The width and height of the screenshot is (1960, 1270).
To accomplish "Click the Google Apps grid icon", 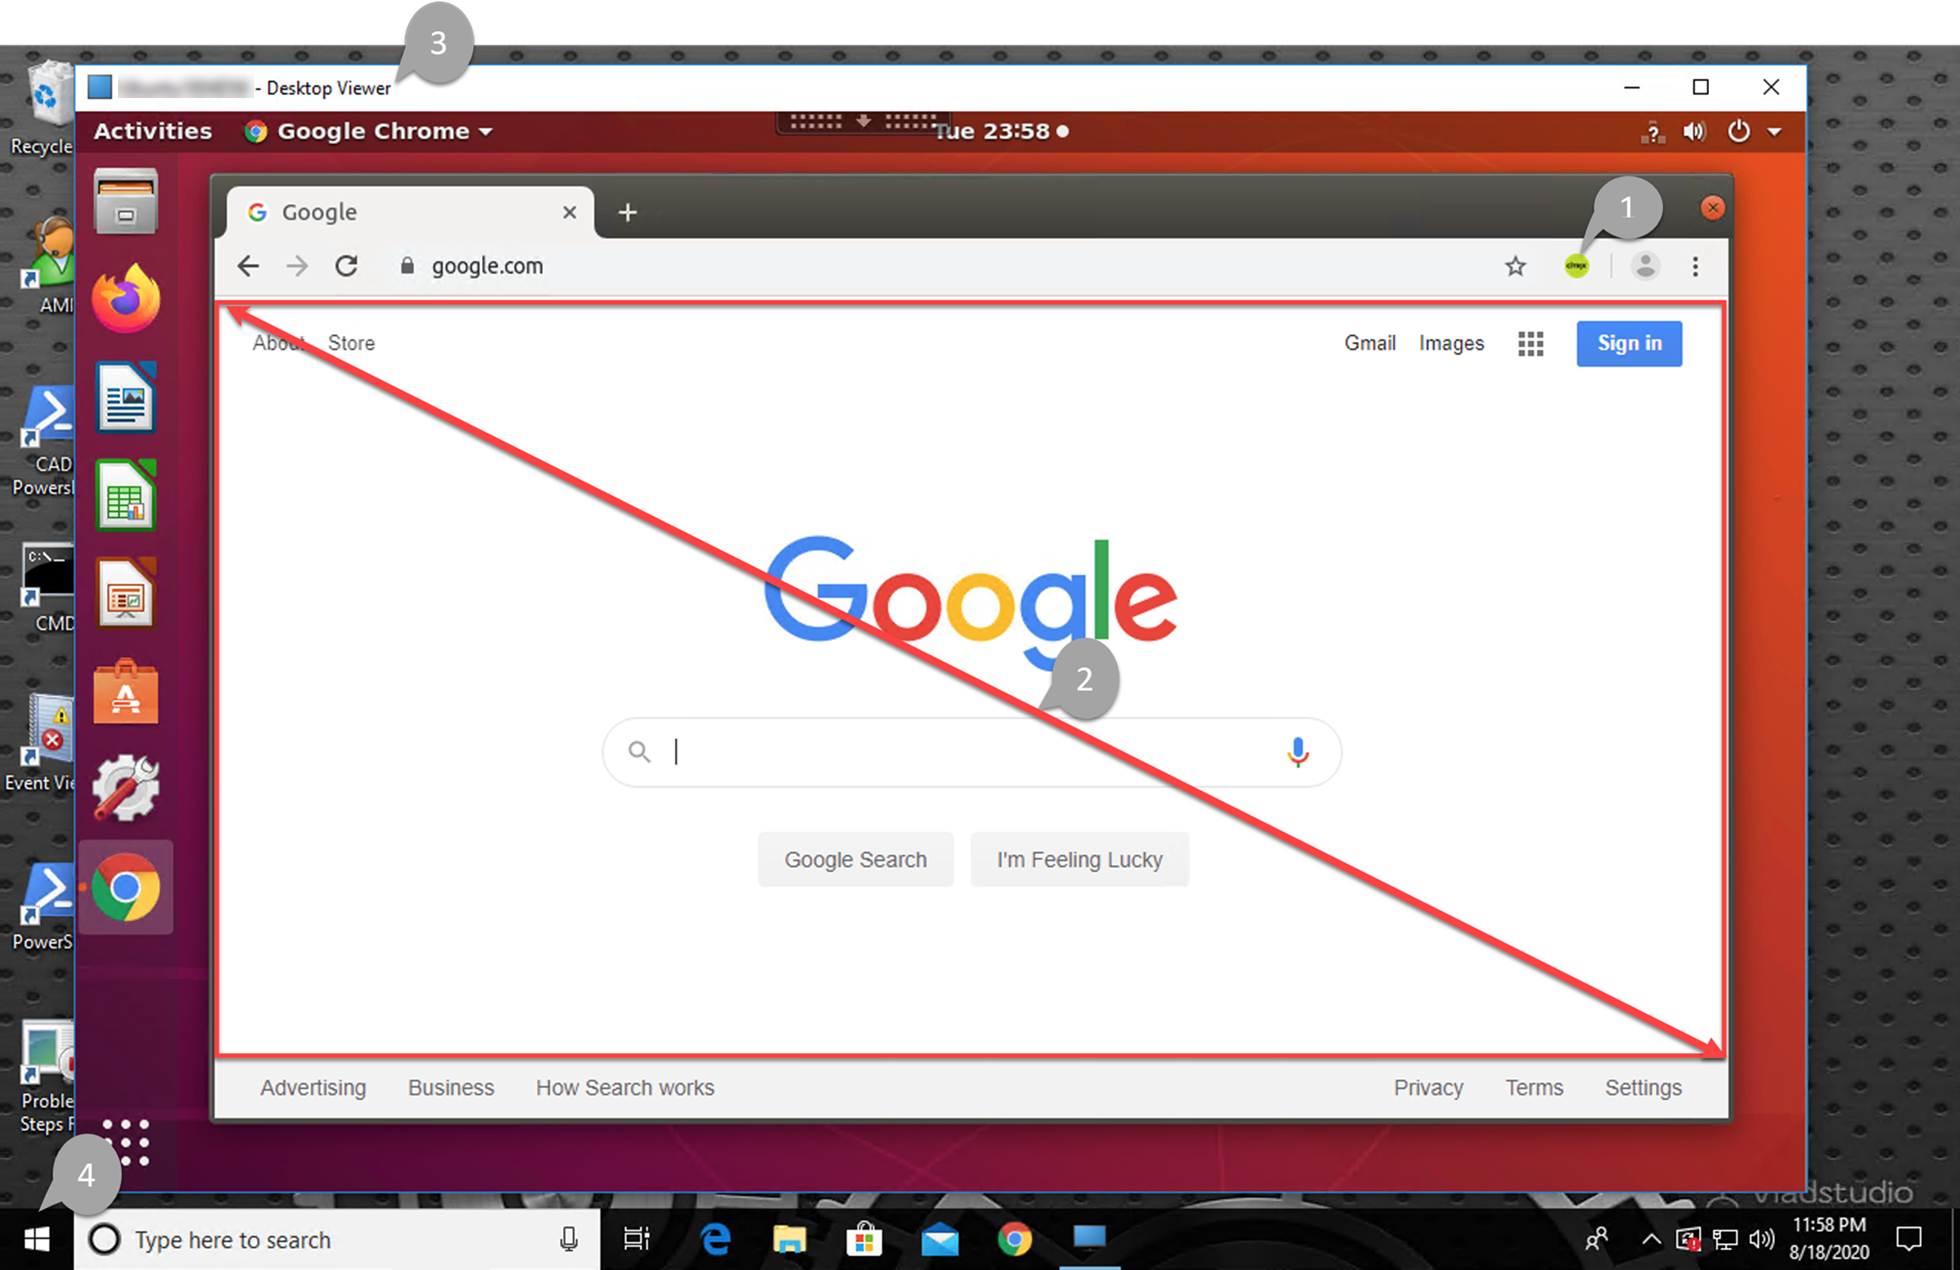I will click(x=1530, y=343).
